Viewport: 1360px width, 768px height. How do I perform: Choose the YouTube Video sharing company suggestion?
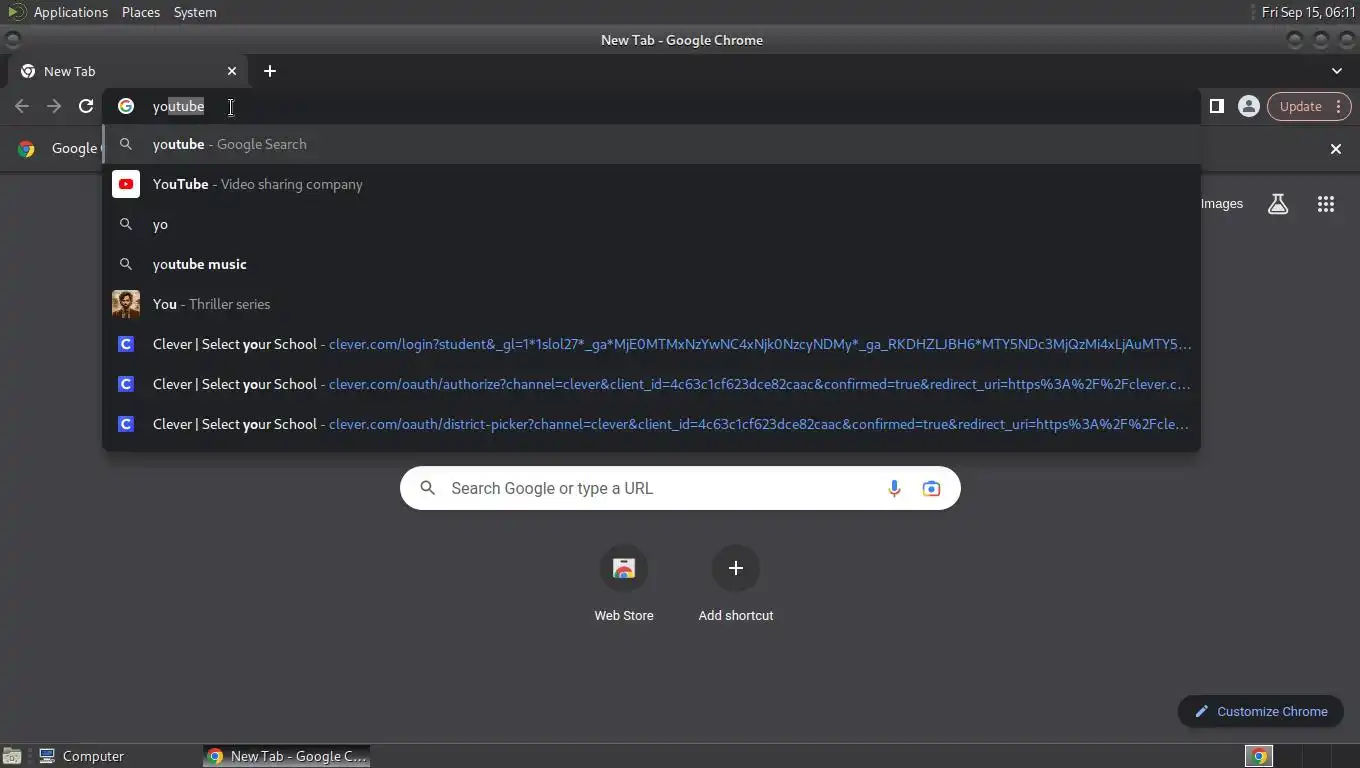tap(651, 184)
